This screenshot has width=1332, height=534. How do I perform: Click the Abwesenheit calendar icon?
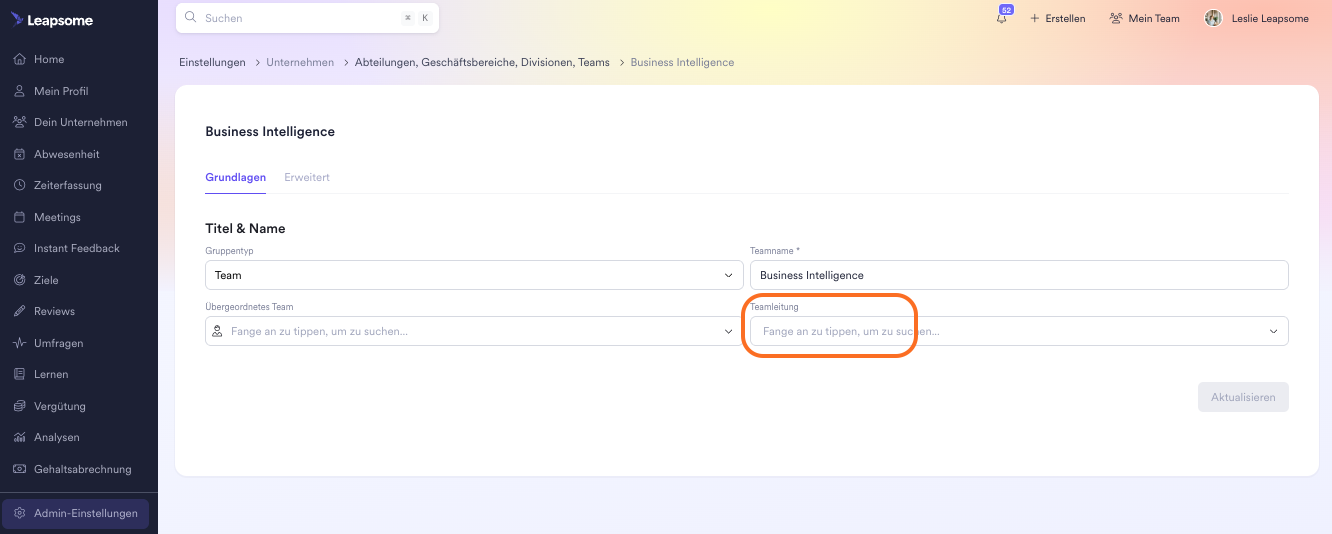coord(19,154)
